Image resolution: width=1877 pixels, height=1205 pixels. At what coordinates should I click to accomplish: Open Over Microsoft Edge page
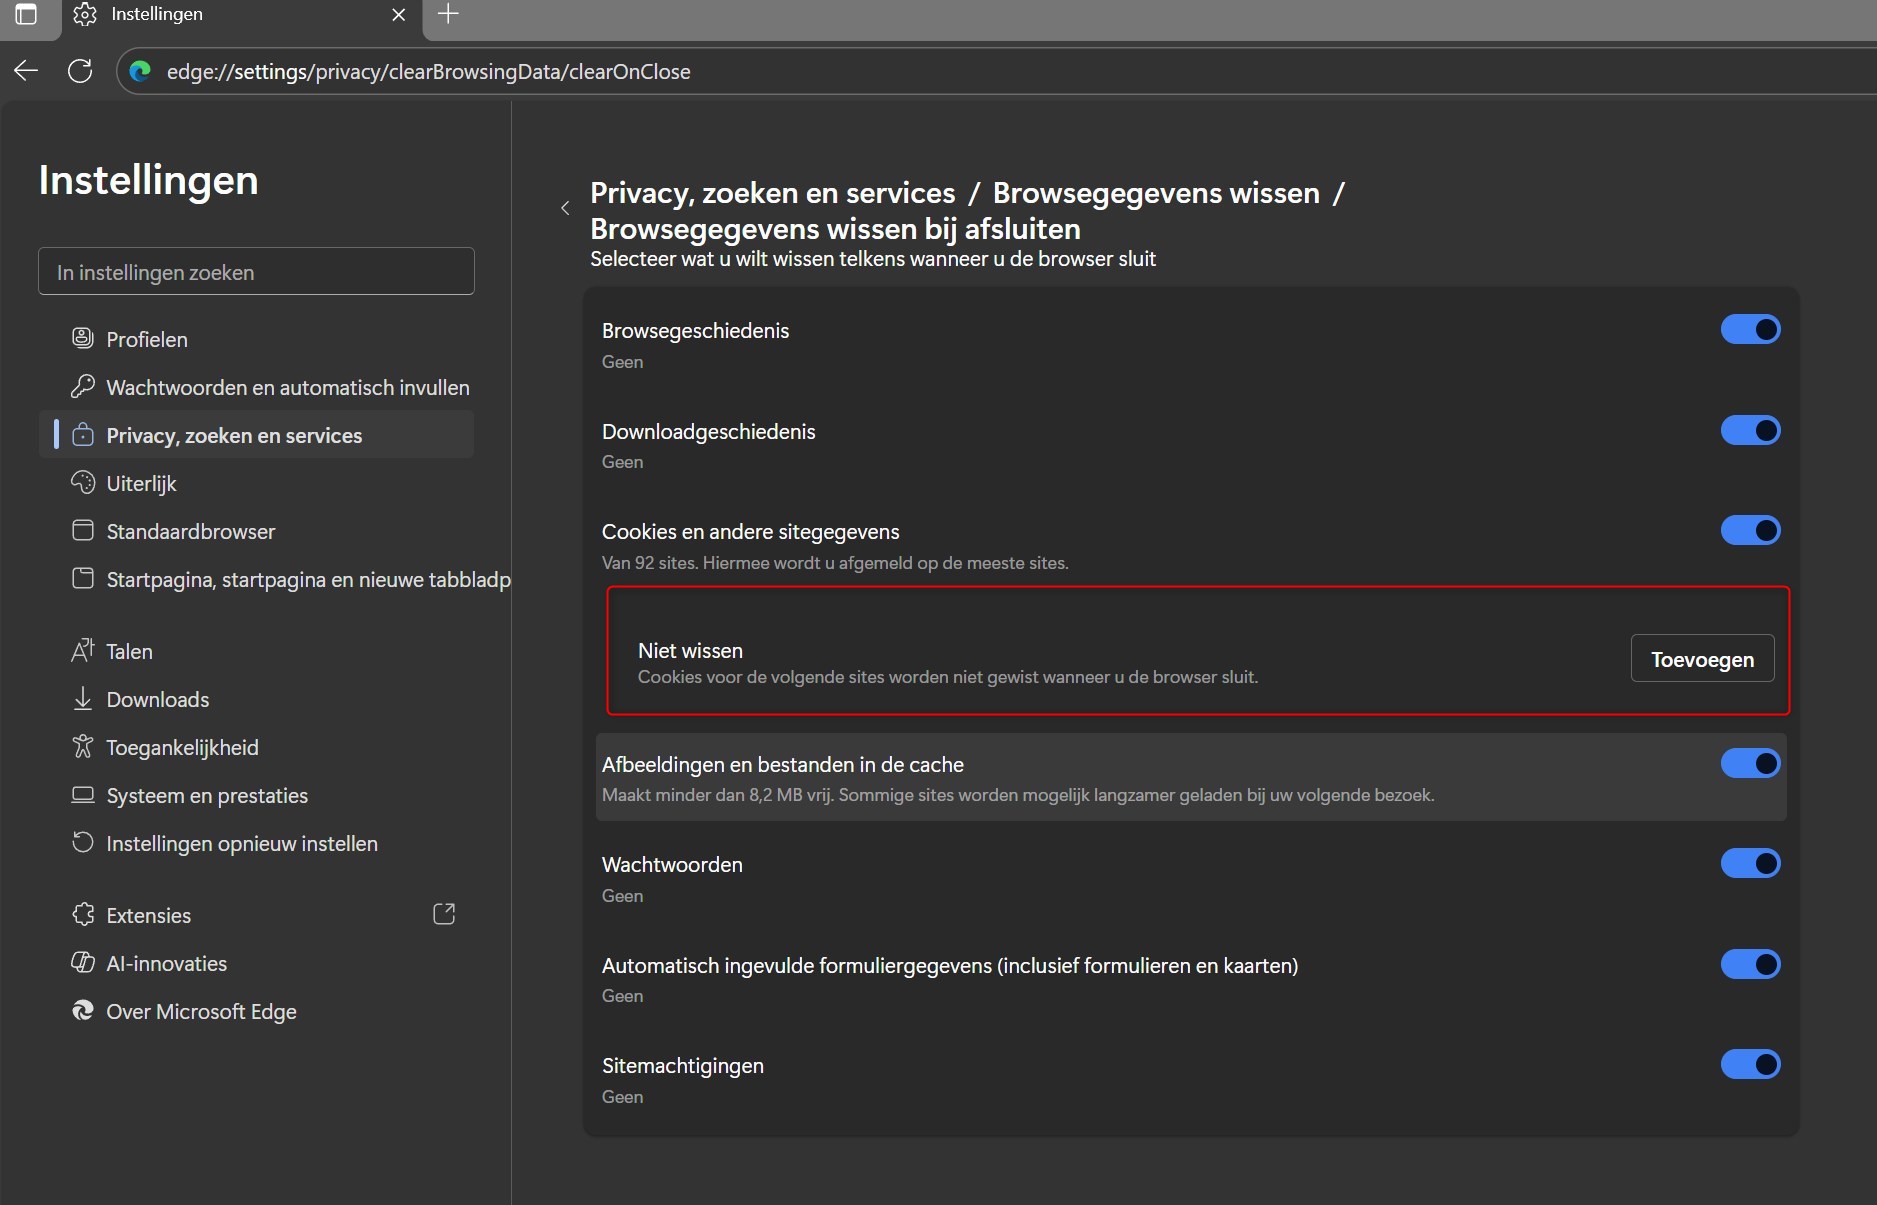point(256,1011)
